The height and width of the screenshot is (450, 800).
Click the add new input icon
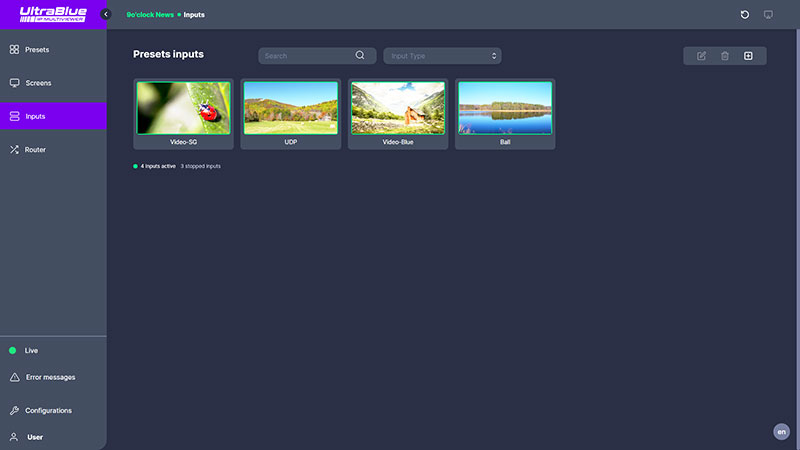tap(748, 56)
